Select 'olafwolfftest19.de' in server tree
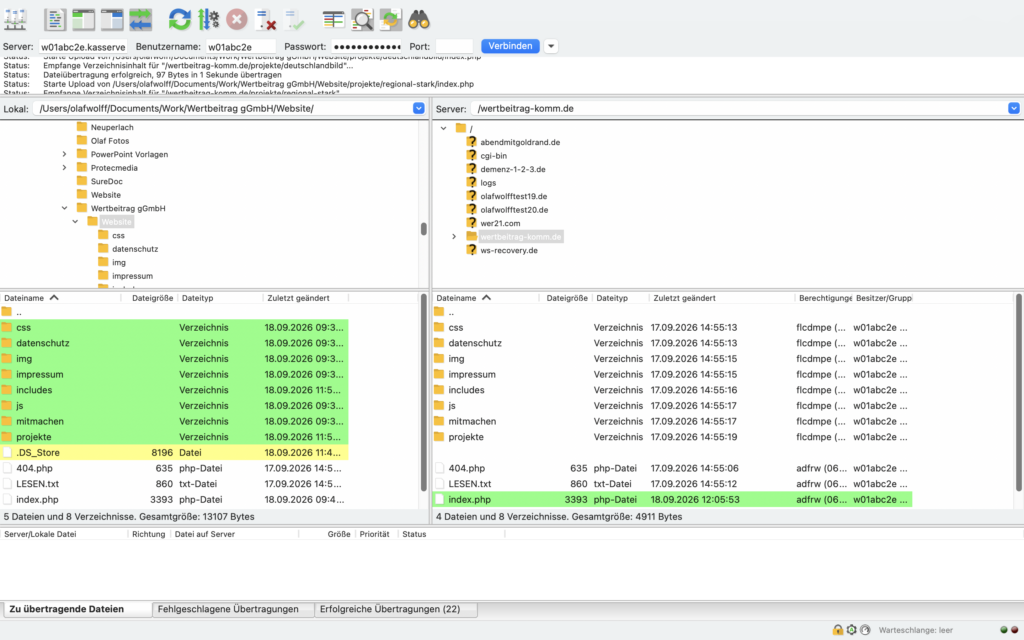Viewport: 1024px width, 640px height. point(513,196)
